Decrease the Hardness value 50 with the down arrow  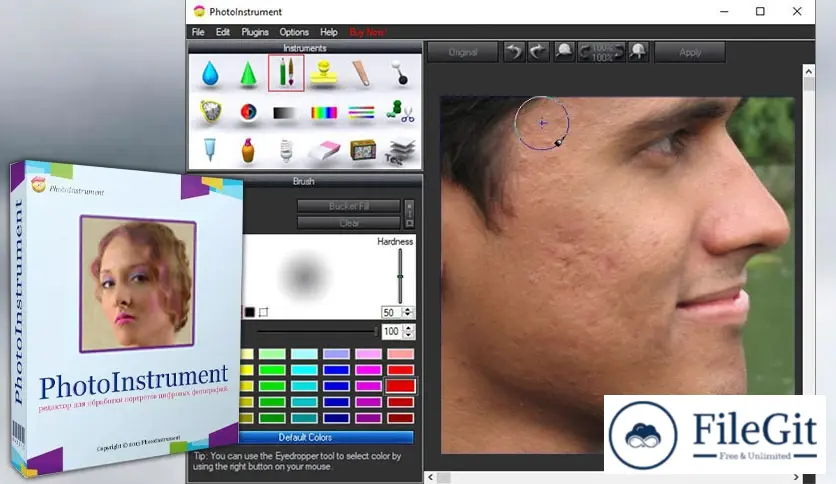[408, 315]
